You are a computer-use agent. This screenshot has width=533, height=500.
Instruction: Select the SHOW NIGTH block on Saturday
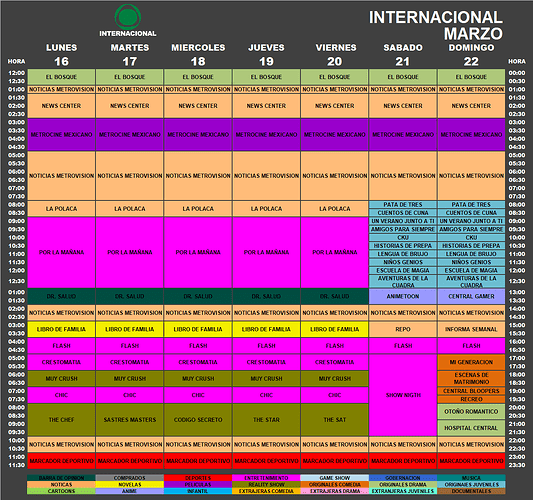click(403, 395)
